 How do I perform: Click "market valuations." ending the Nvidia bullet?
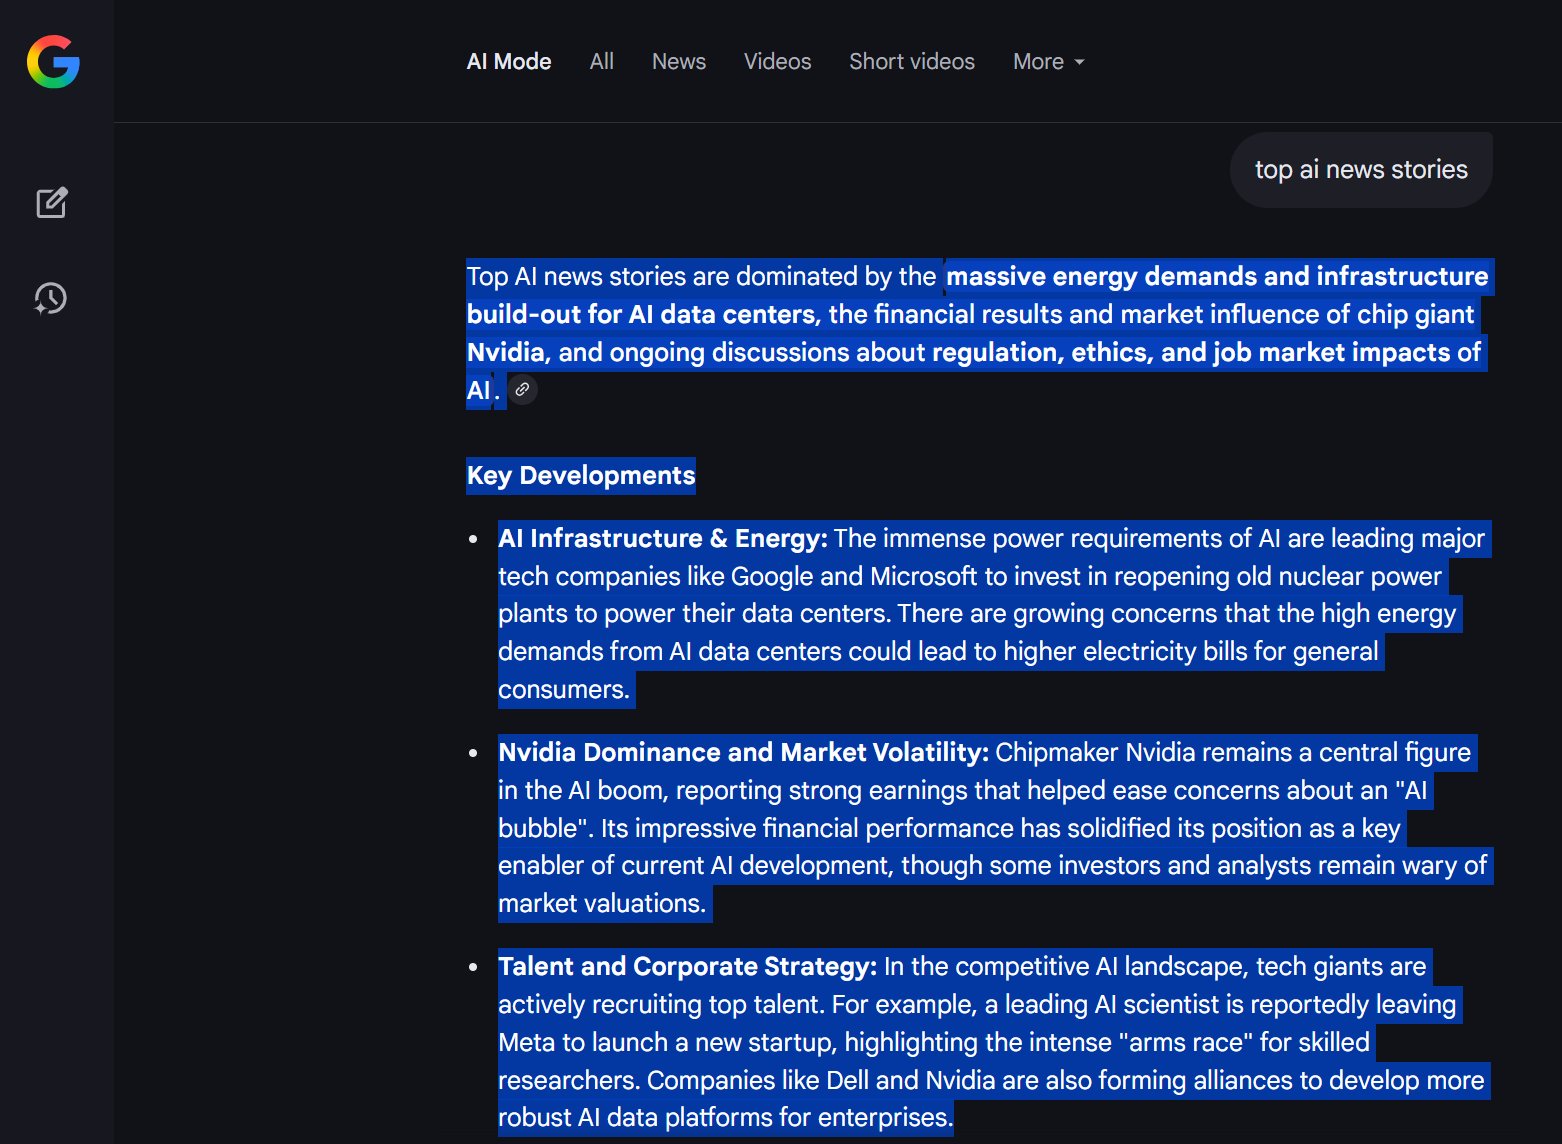click(602, 904)
